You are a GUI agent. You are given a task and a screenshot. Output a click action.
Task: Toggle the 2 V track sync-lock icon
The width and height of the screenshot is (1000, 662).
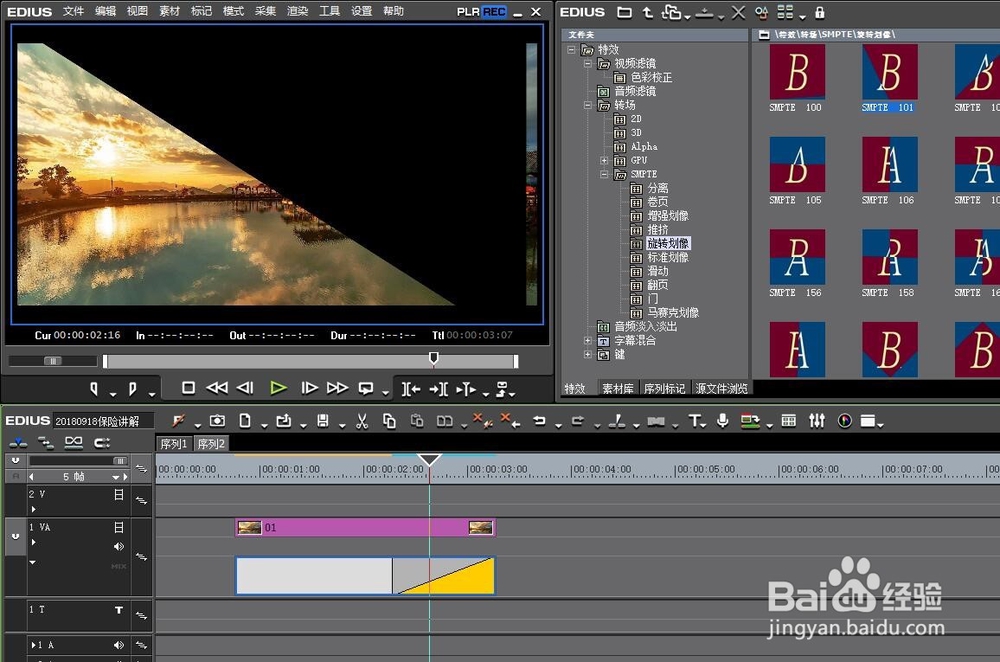click(x=142, y=501)
